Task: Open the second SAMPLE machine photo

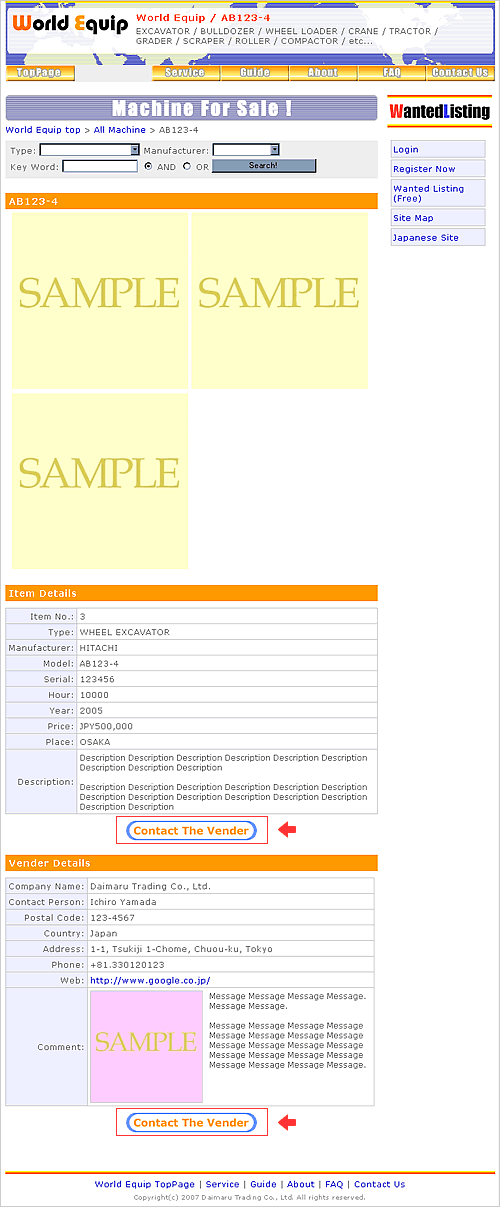Action: [279, 300]
